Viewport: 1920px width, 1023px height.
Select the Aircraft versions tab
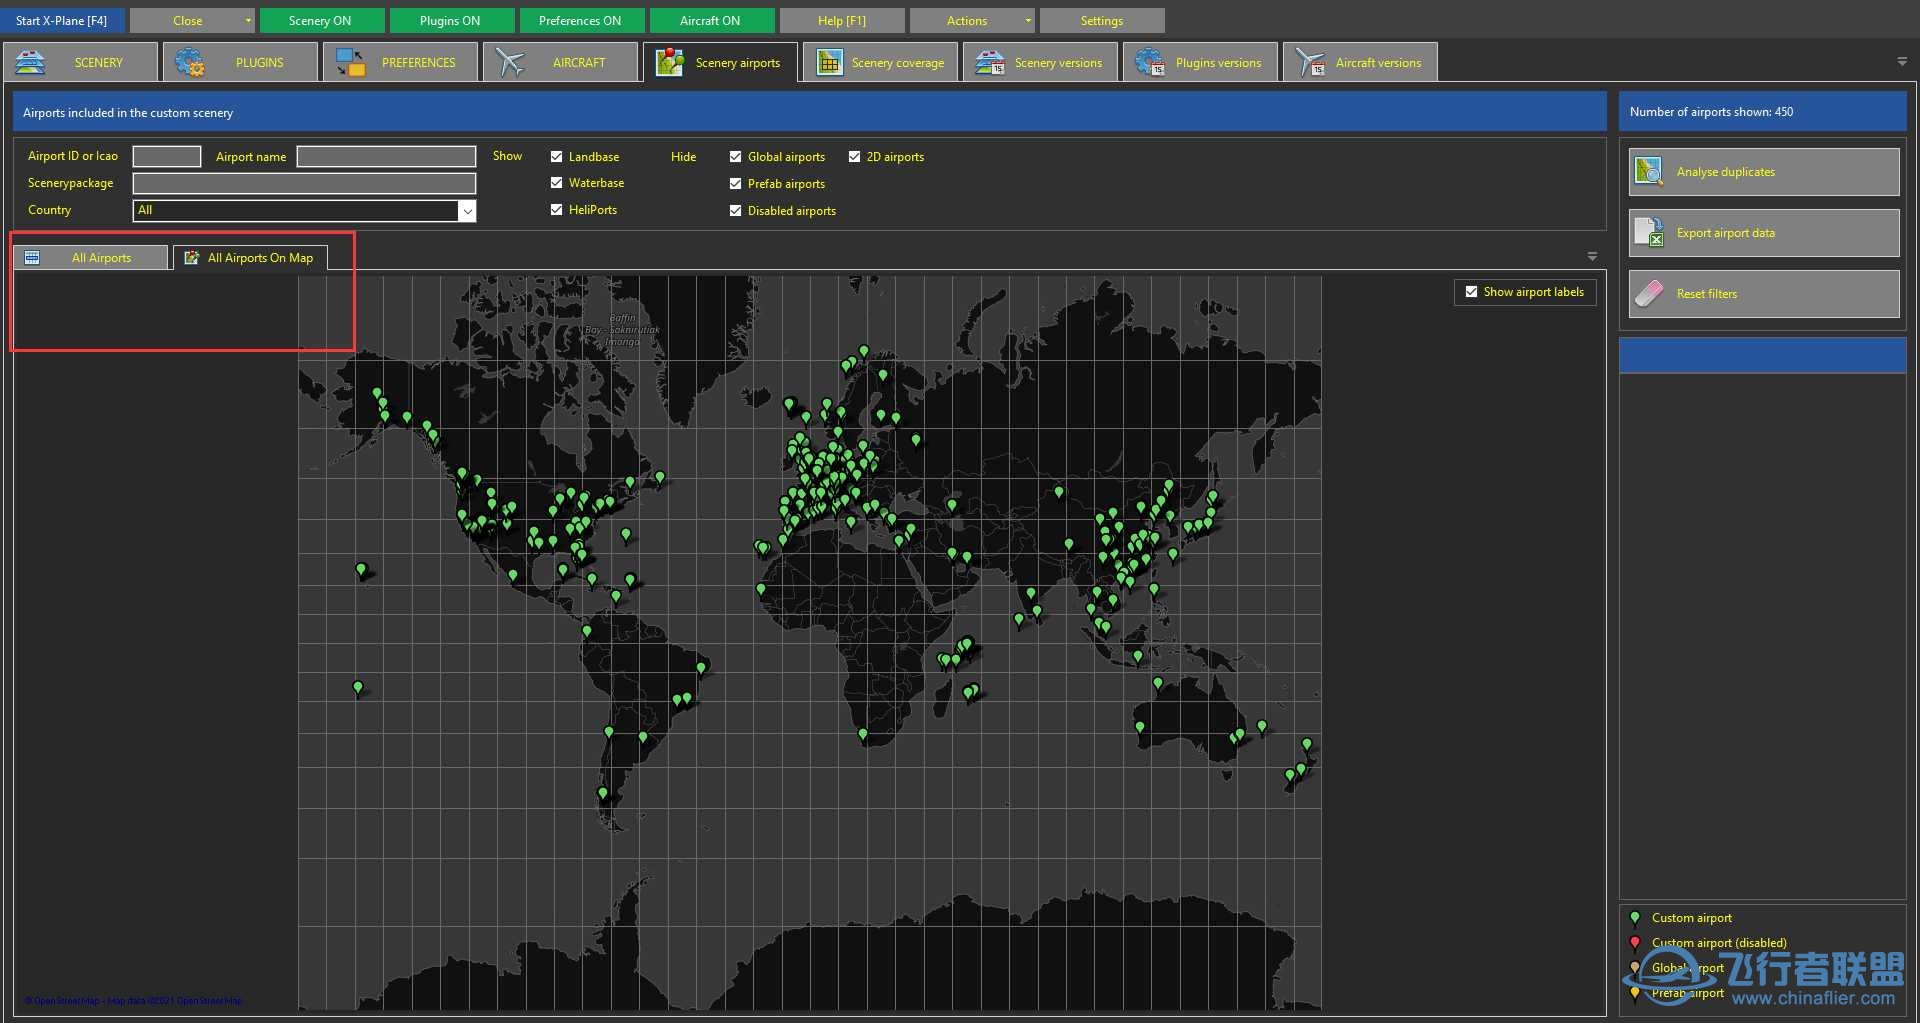[1360, 62]
